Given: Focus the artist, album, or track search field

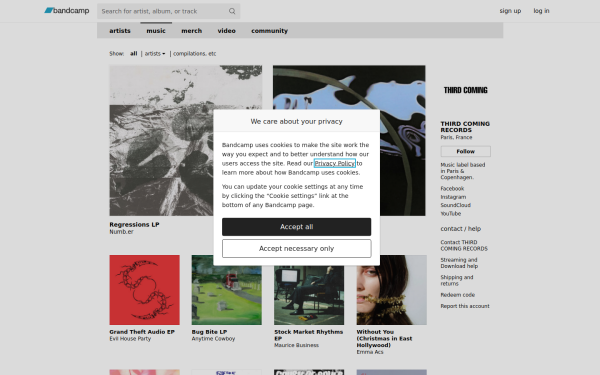Looking at the screenshot, I should coord(168,11).
